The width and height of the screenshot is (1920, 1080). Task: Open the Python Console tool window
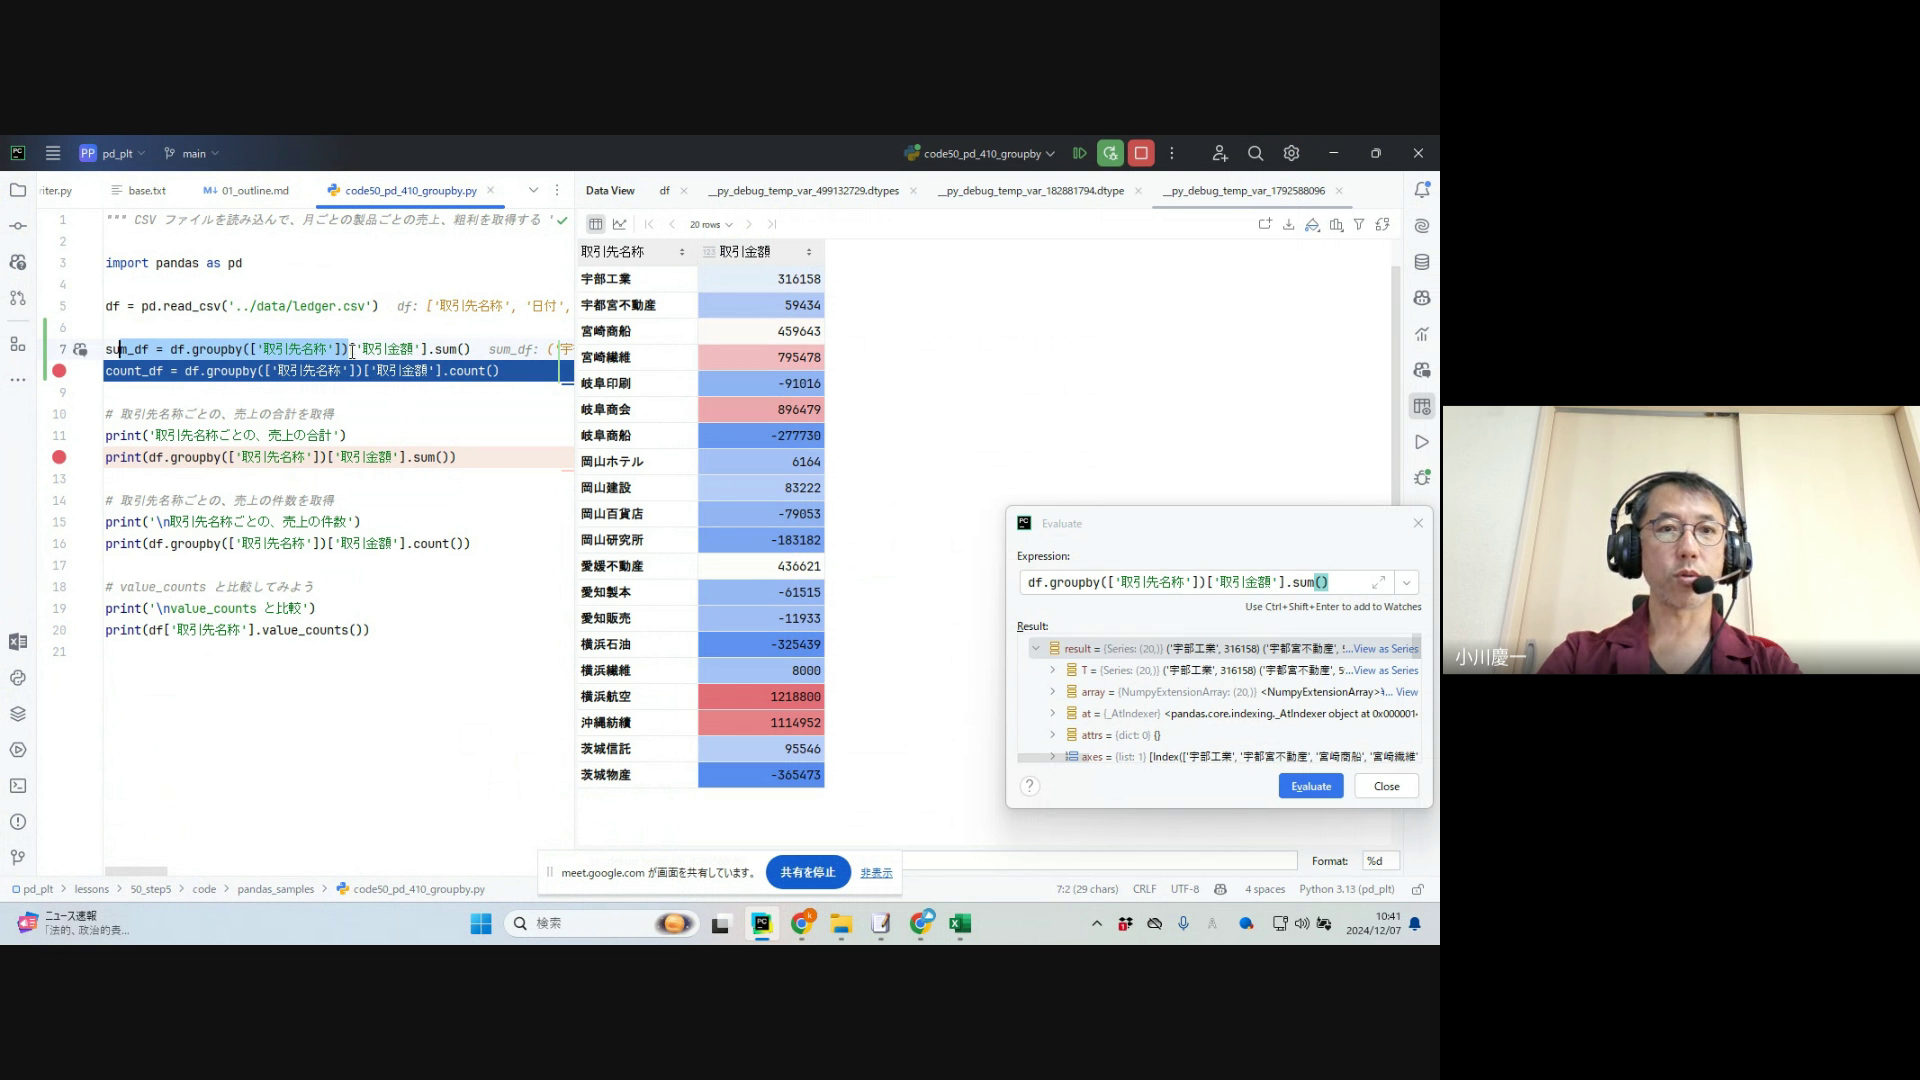pos(18,678)
